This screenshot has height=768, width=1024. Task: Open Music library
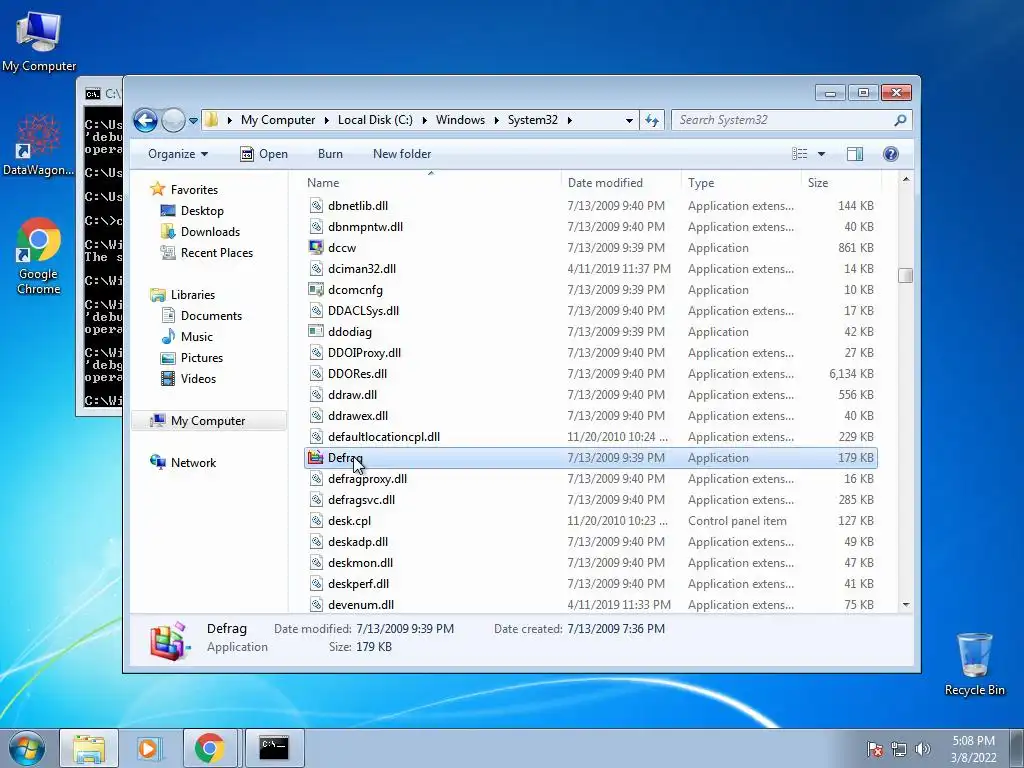[197, 337]
